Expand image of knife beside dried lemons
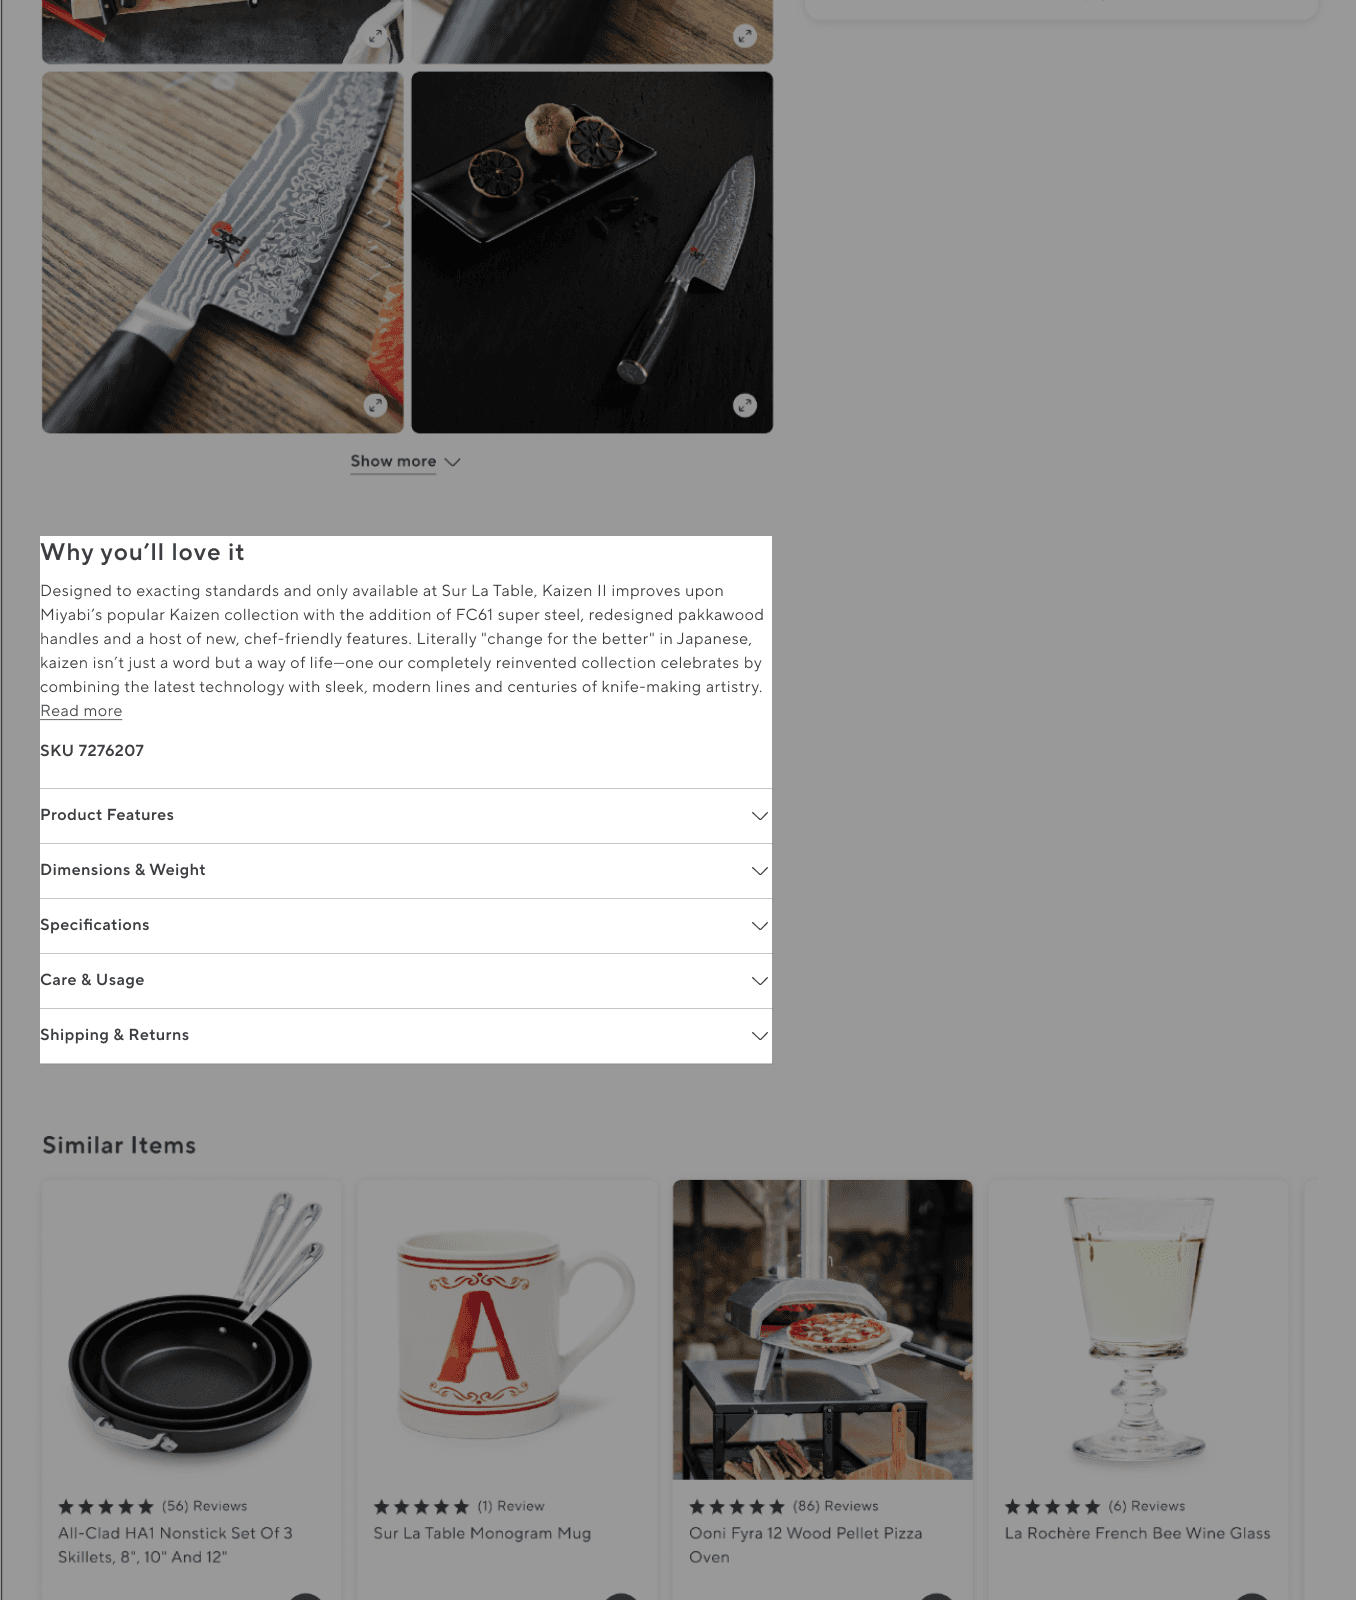The width and height of the screenshot is (1356, 1600). (x=745, y=405)
